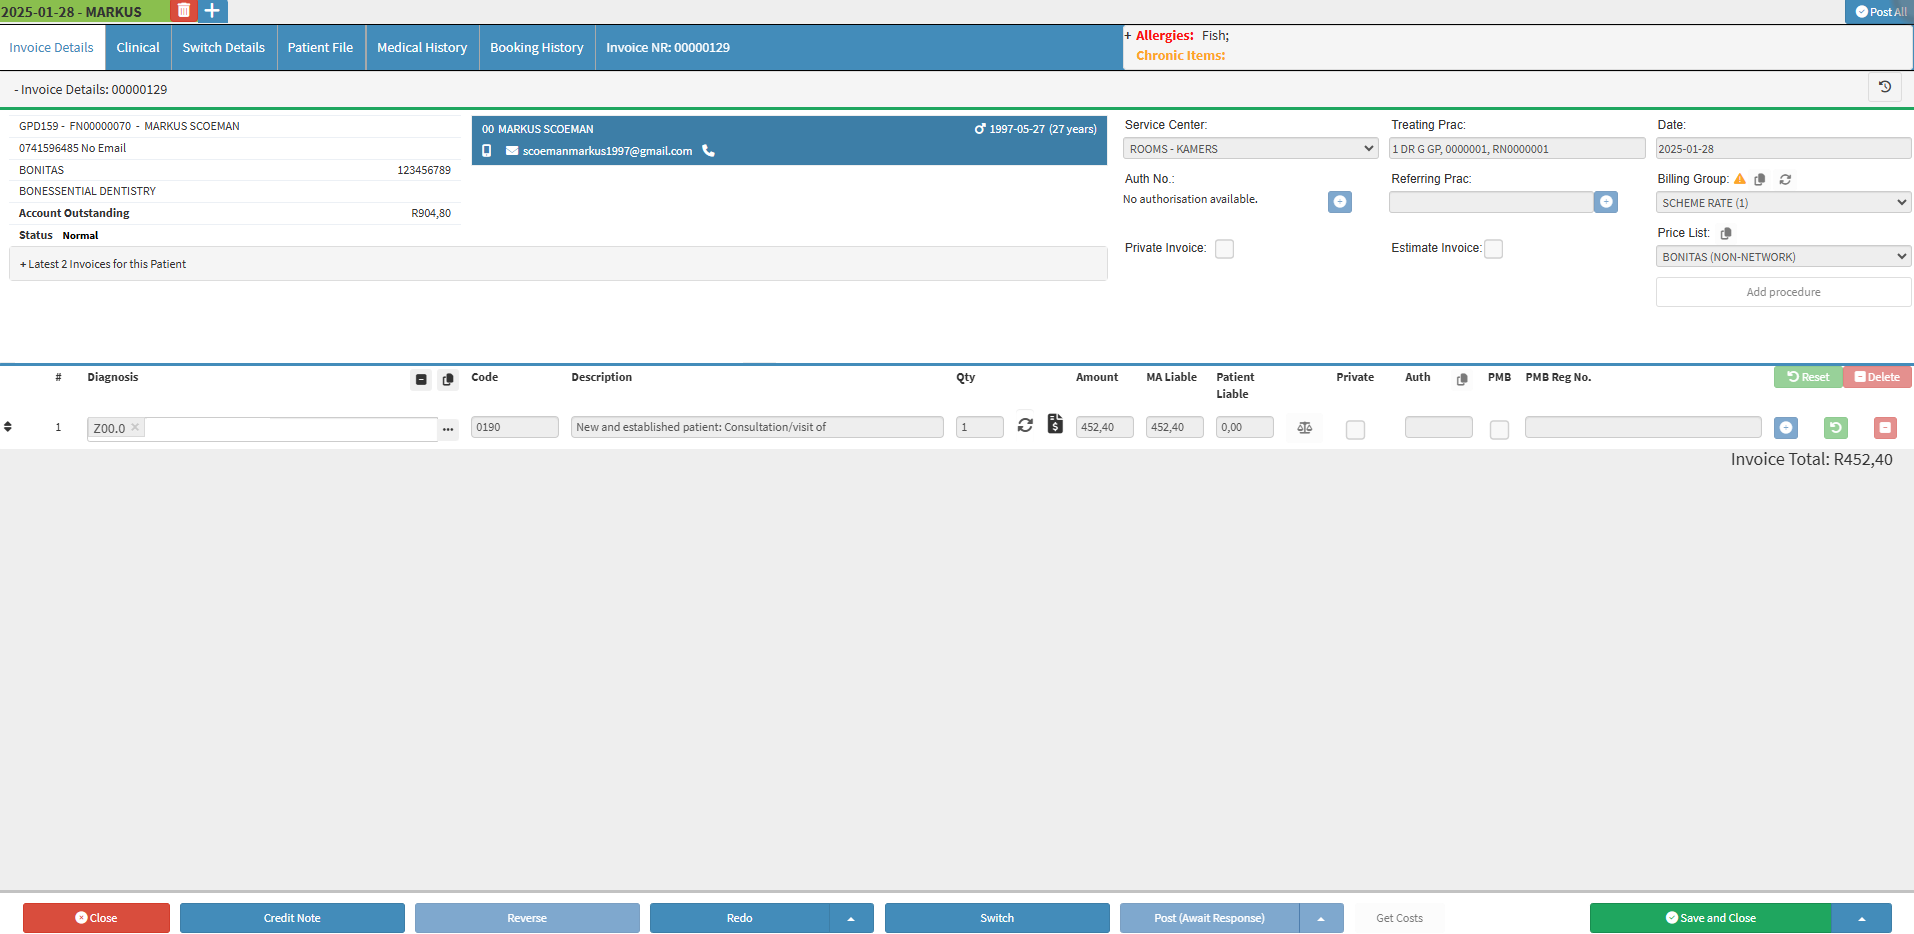This screenshot has width=1914, height=934.
Task: Click the dollar document icon in the invoice line
Action: point(1055,424)
